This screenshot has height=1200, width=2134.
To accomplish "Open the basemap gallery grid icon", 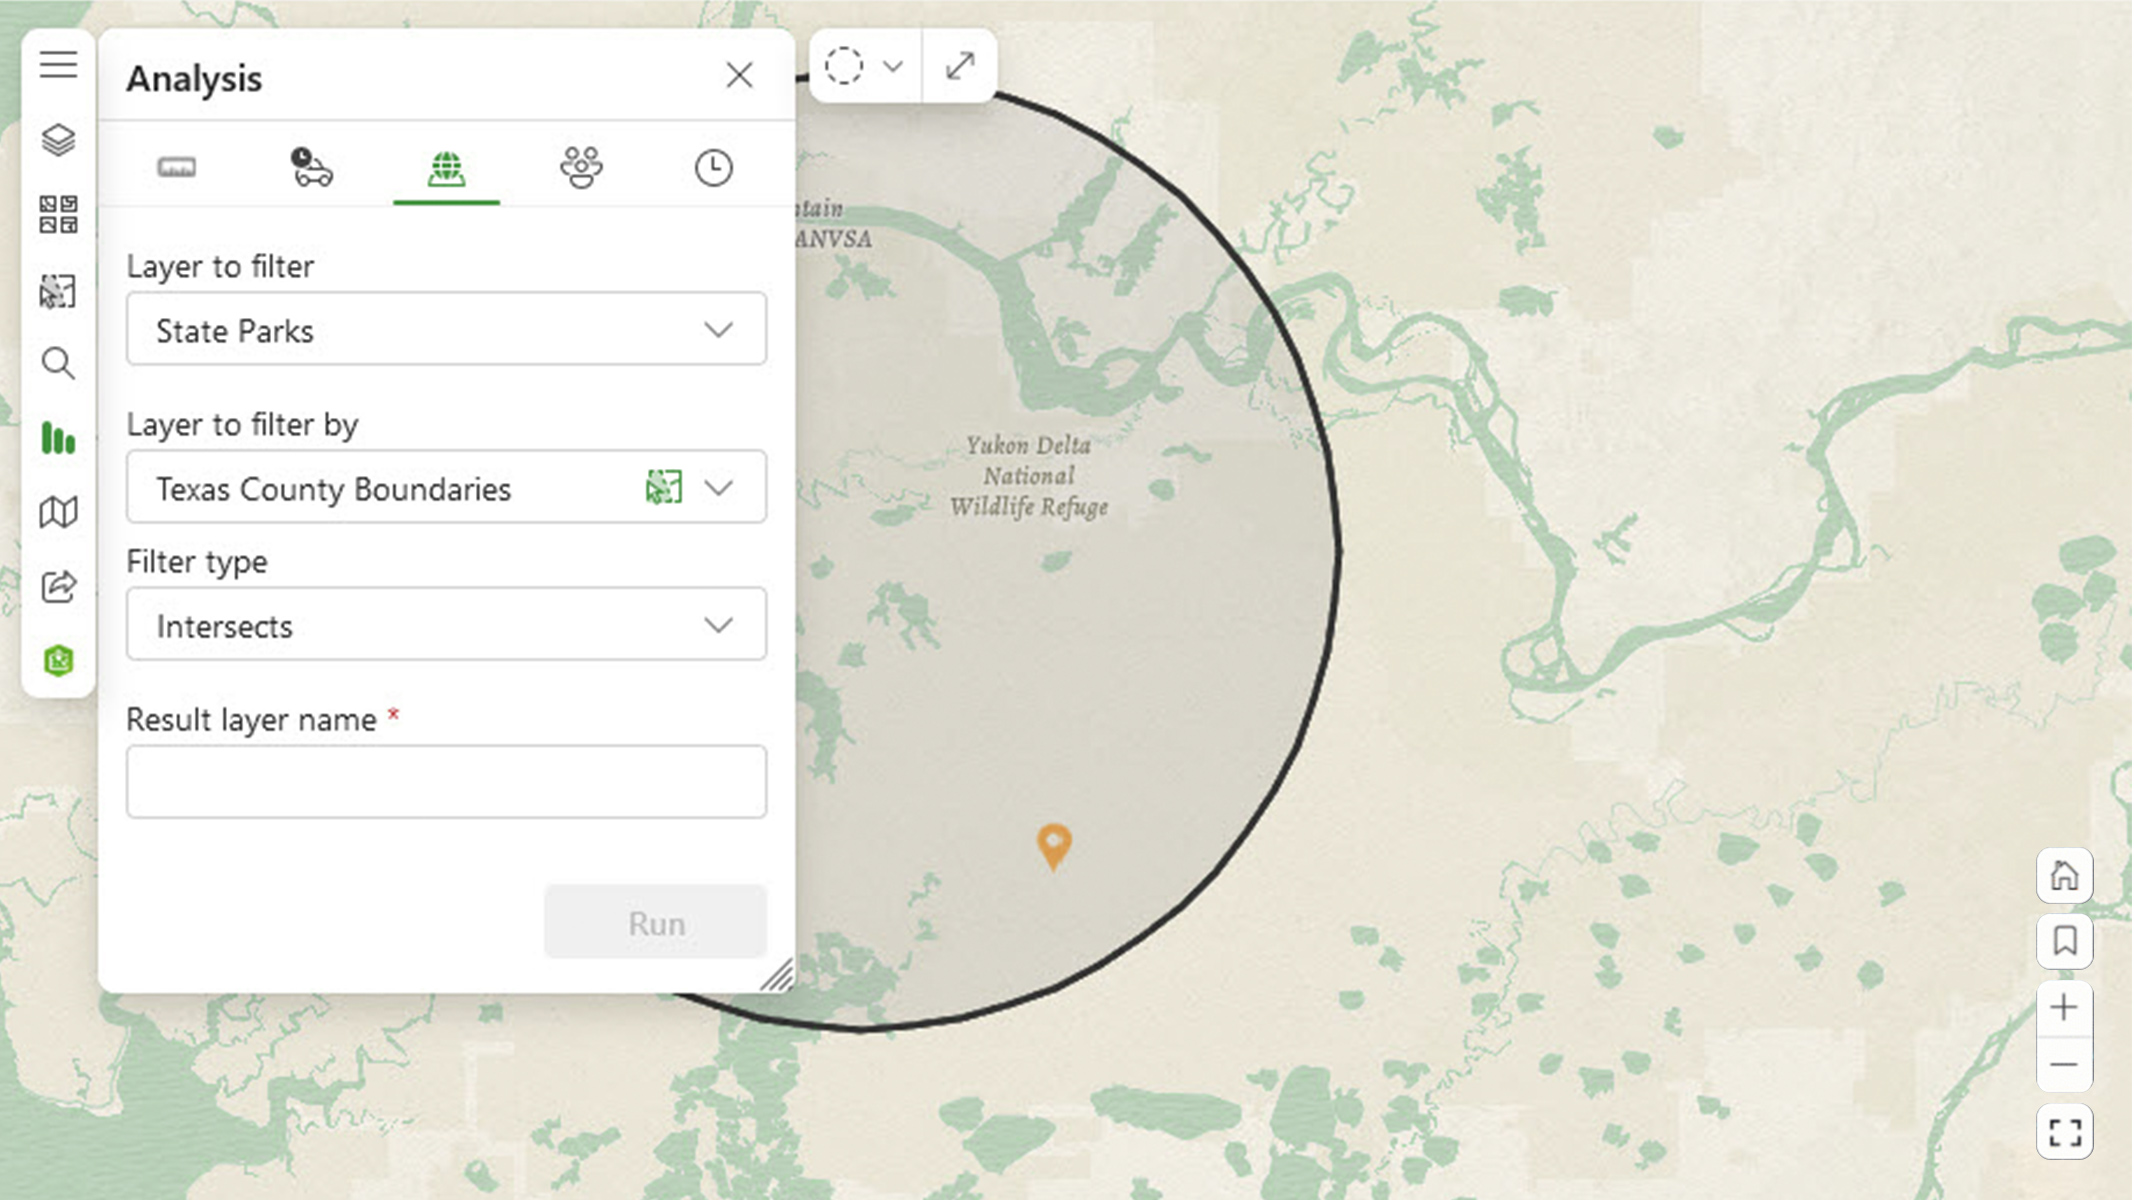I will (58, 214).
